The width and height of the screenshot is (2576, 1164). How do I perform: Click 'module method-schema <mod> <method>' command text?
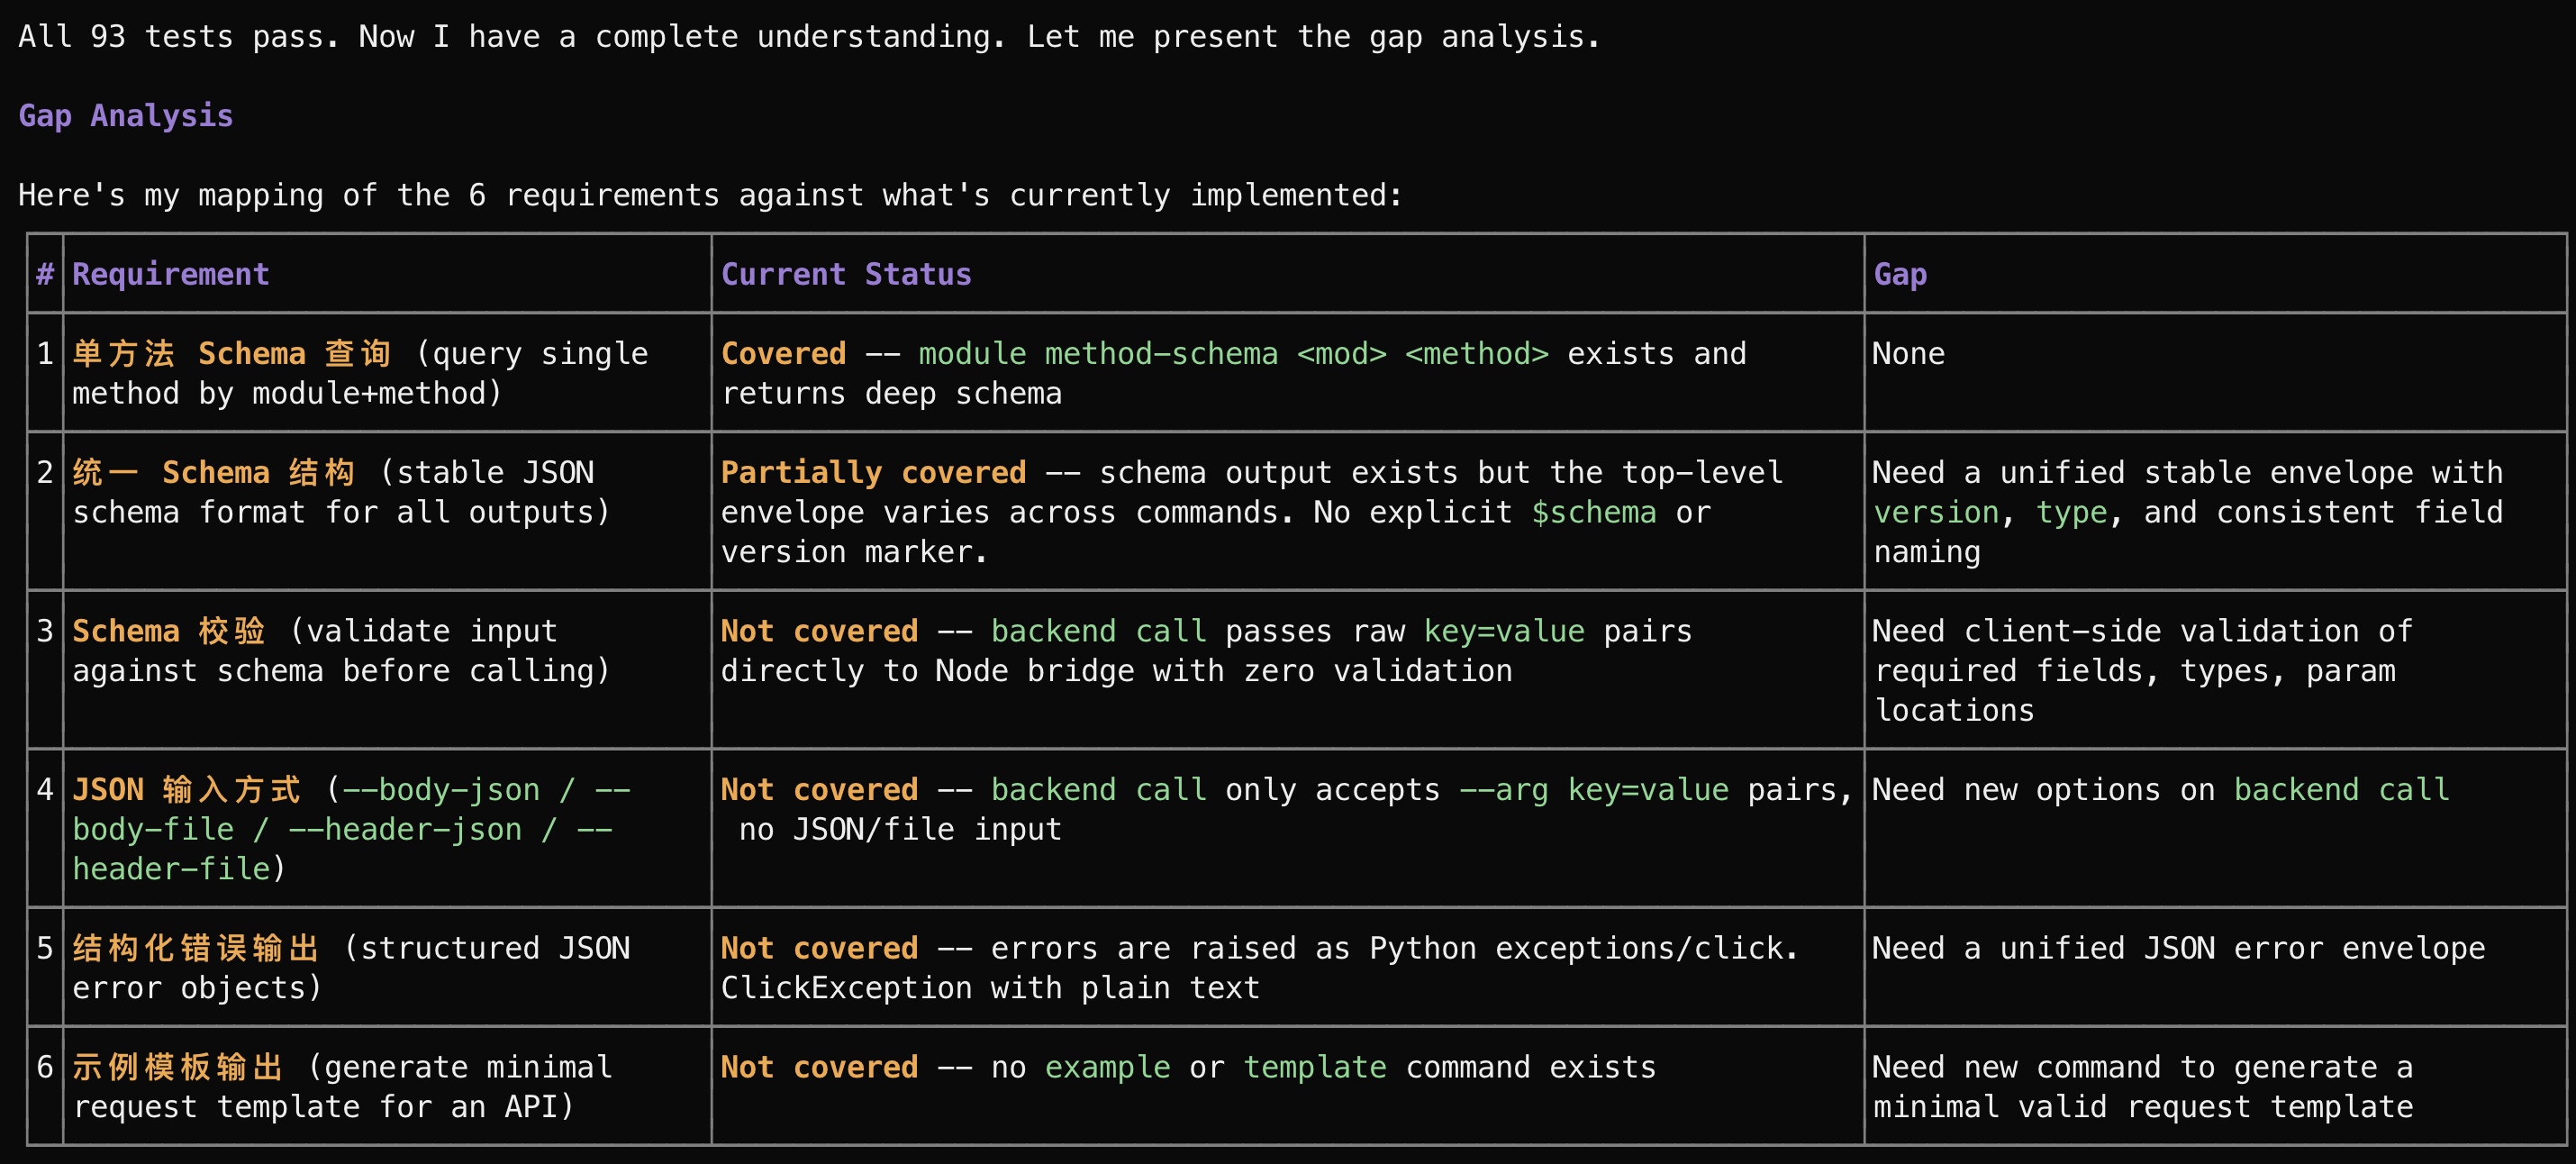point(1233,354)
